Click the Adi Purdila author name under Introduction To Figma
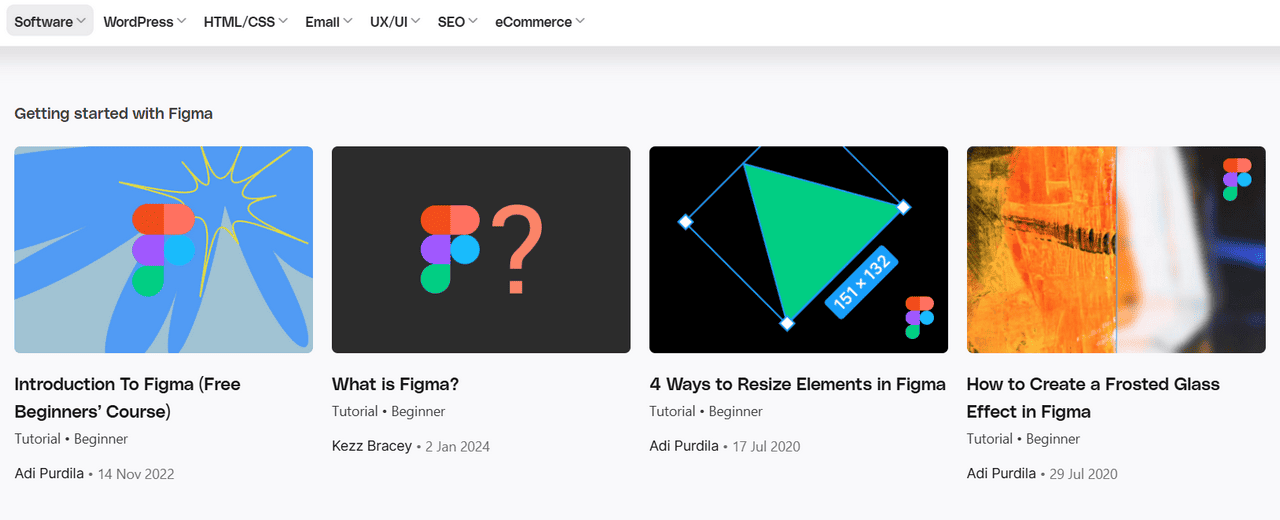 coord(49,473)
